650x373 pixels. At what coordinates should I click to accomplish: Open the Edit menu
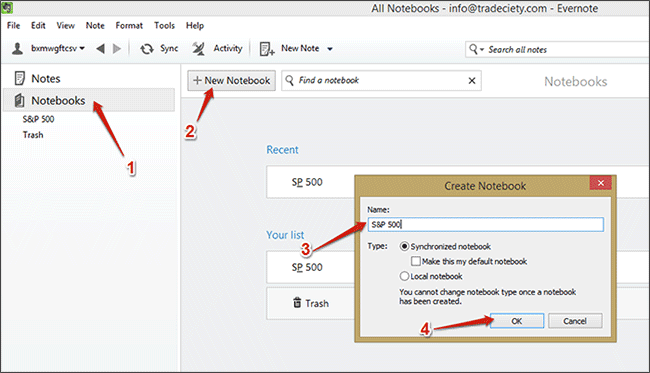coord(38,26)
